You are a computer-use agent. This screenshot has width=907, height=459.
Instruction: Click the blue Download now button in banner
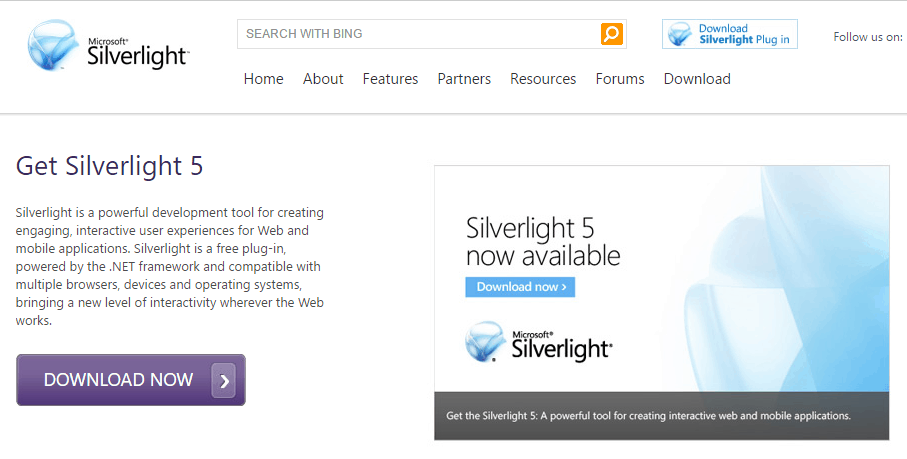coord(520,287)
